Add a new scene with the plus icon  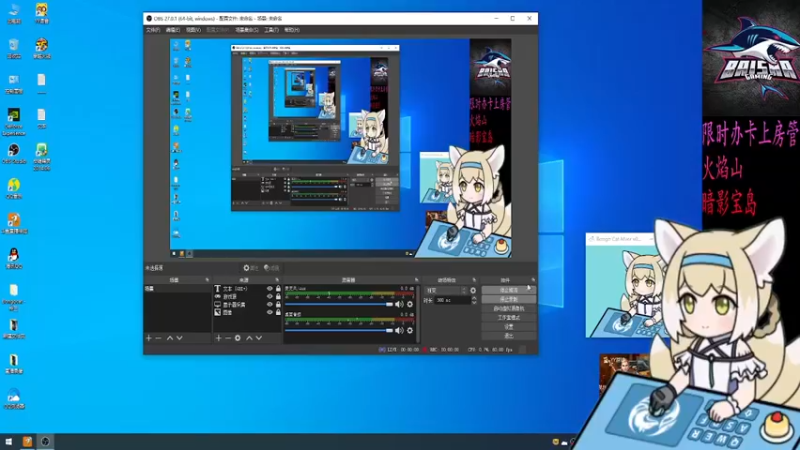click(x=148, y=338)
